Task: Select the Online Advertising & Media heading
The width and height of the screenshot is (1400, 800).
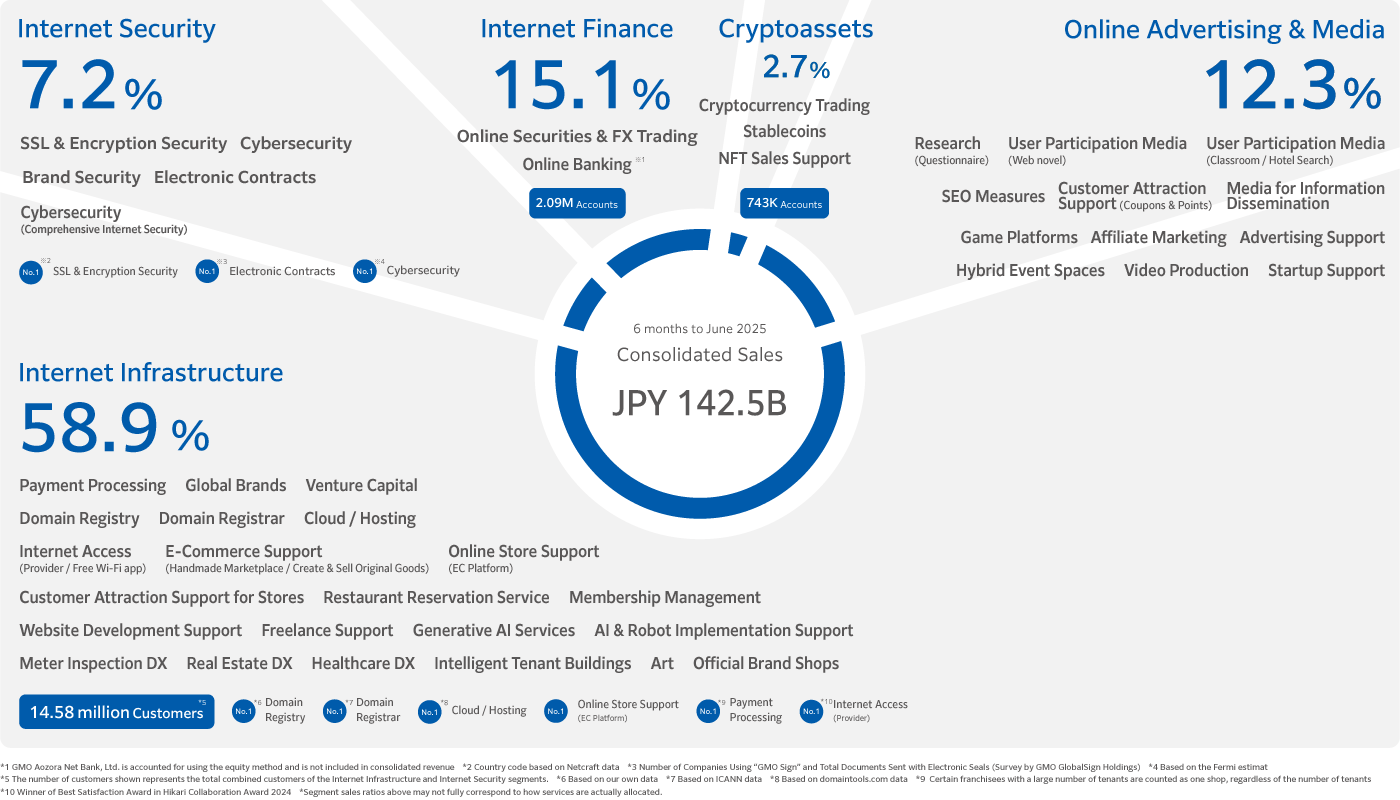Action: pos(1224,30)
